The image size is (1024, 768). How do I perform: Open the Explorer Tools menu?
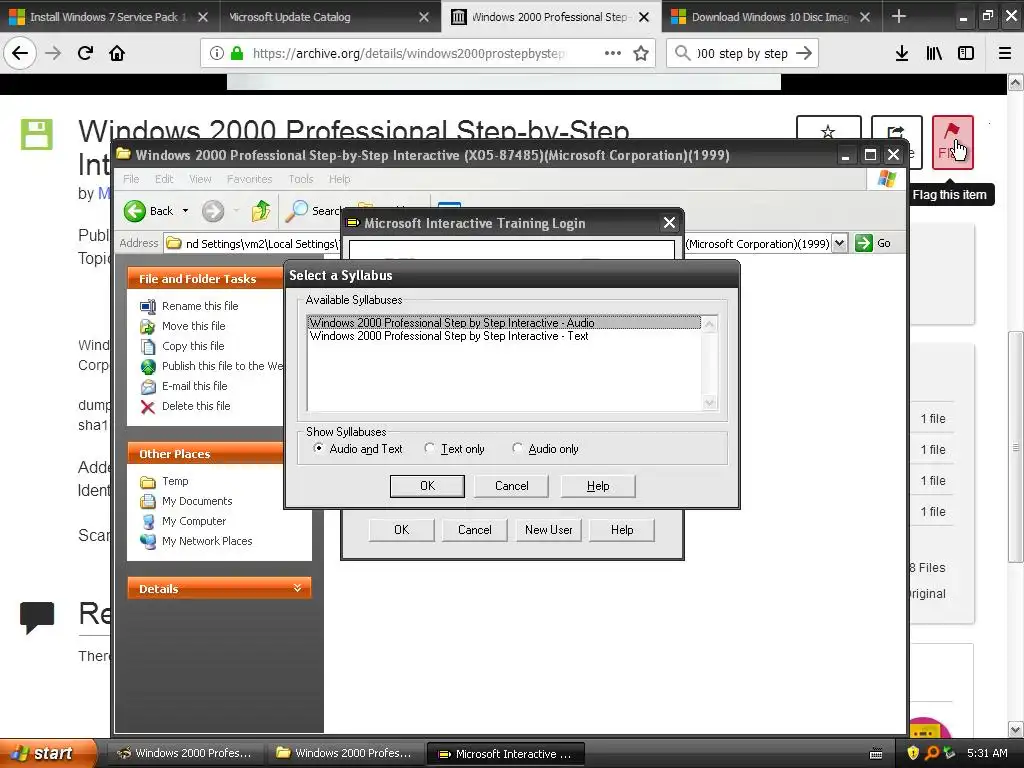point(300,179)
